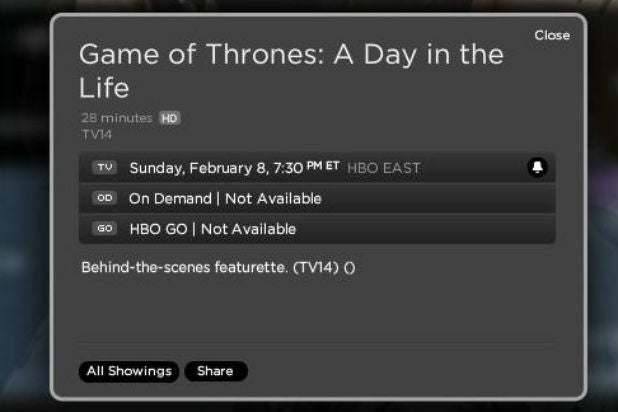This screenshot has height=412, width=618.
Task: Open All Showings list
Action: point(129,371)
